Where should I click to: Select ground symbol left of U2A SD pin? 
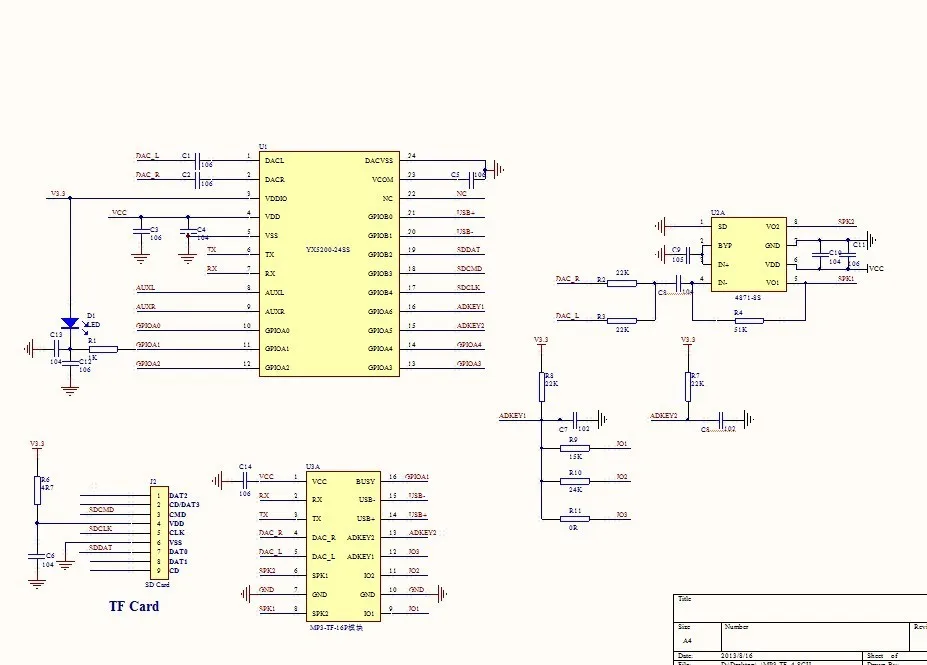point(661,226)
